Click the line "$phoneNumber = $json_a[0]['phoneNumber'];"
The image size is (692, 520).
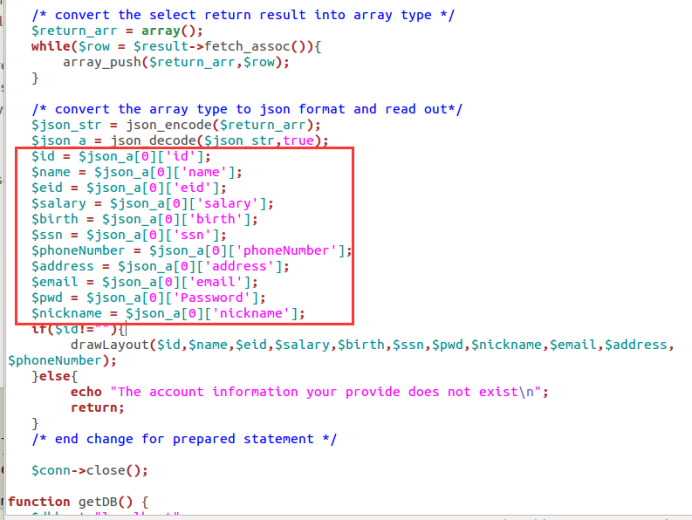coord(192,251)
